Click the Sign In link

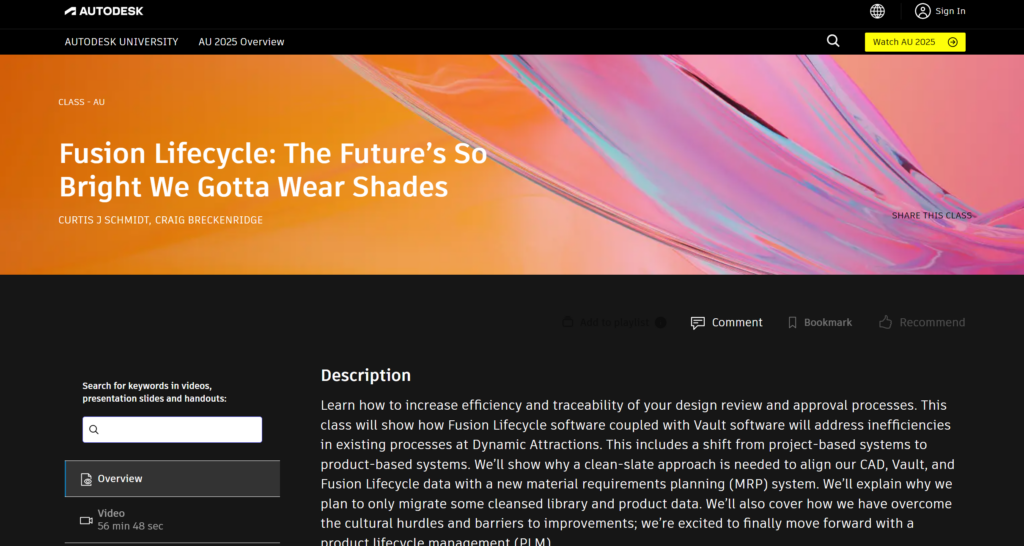[x=950, y=11]
